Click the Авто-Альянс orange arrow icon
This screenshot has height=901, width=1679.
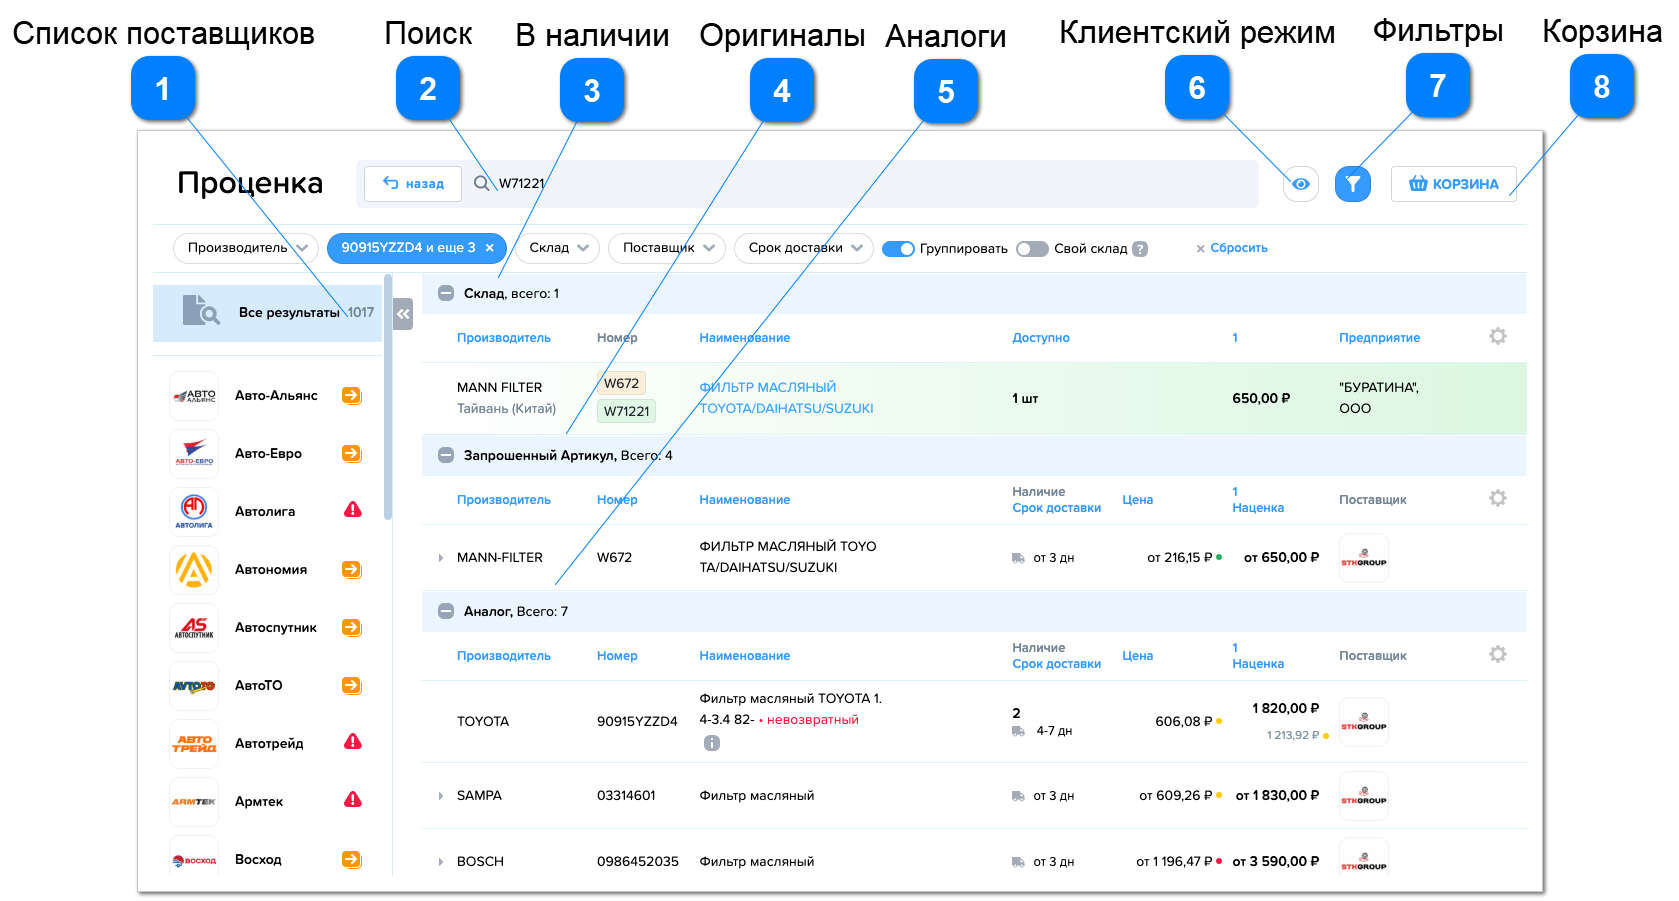[x=351, y=396]
